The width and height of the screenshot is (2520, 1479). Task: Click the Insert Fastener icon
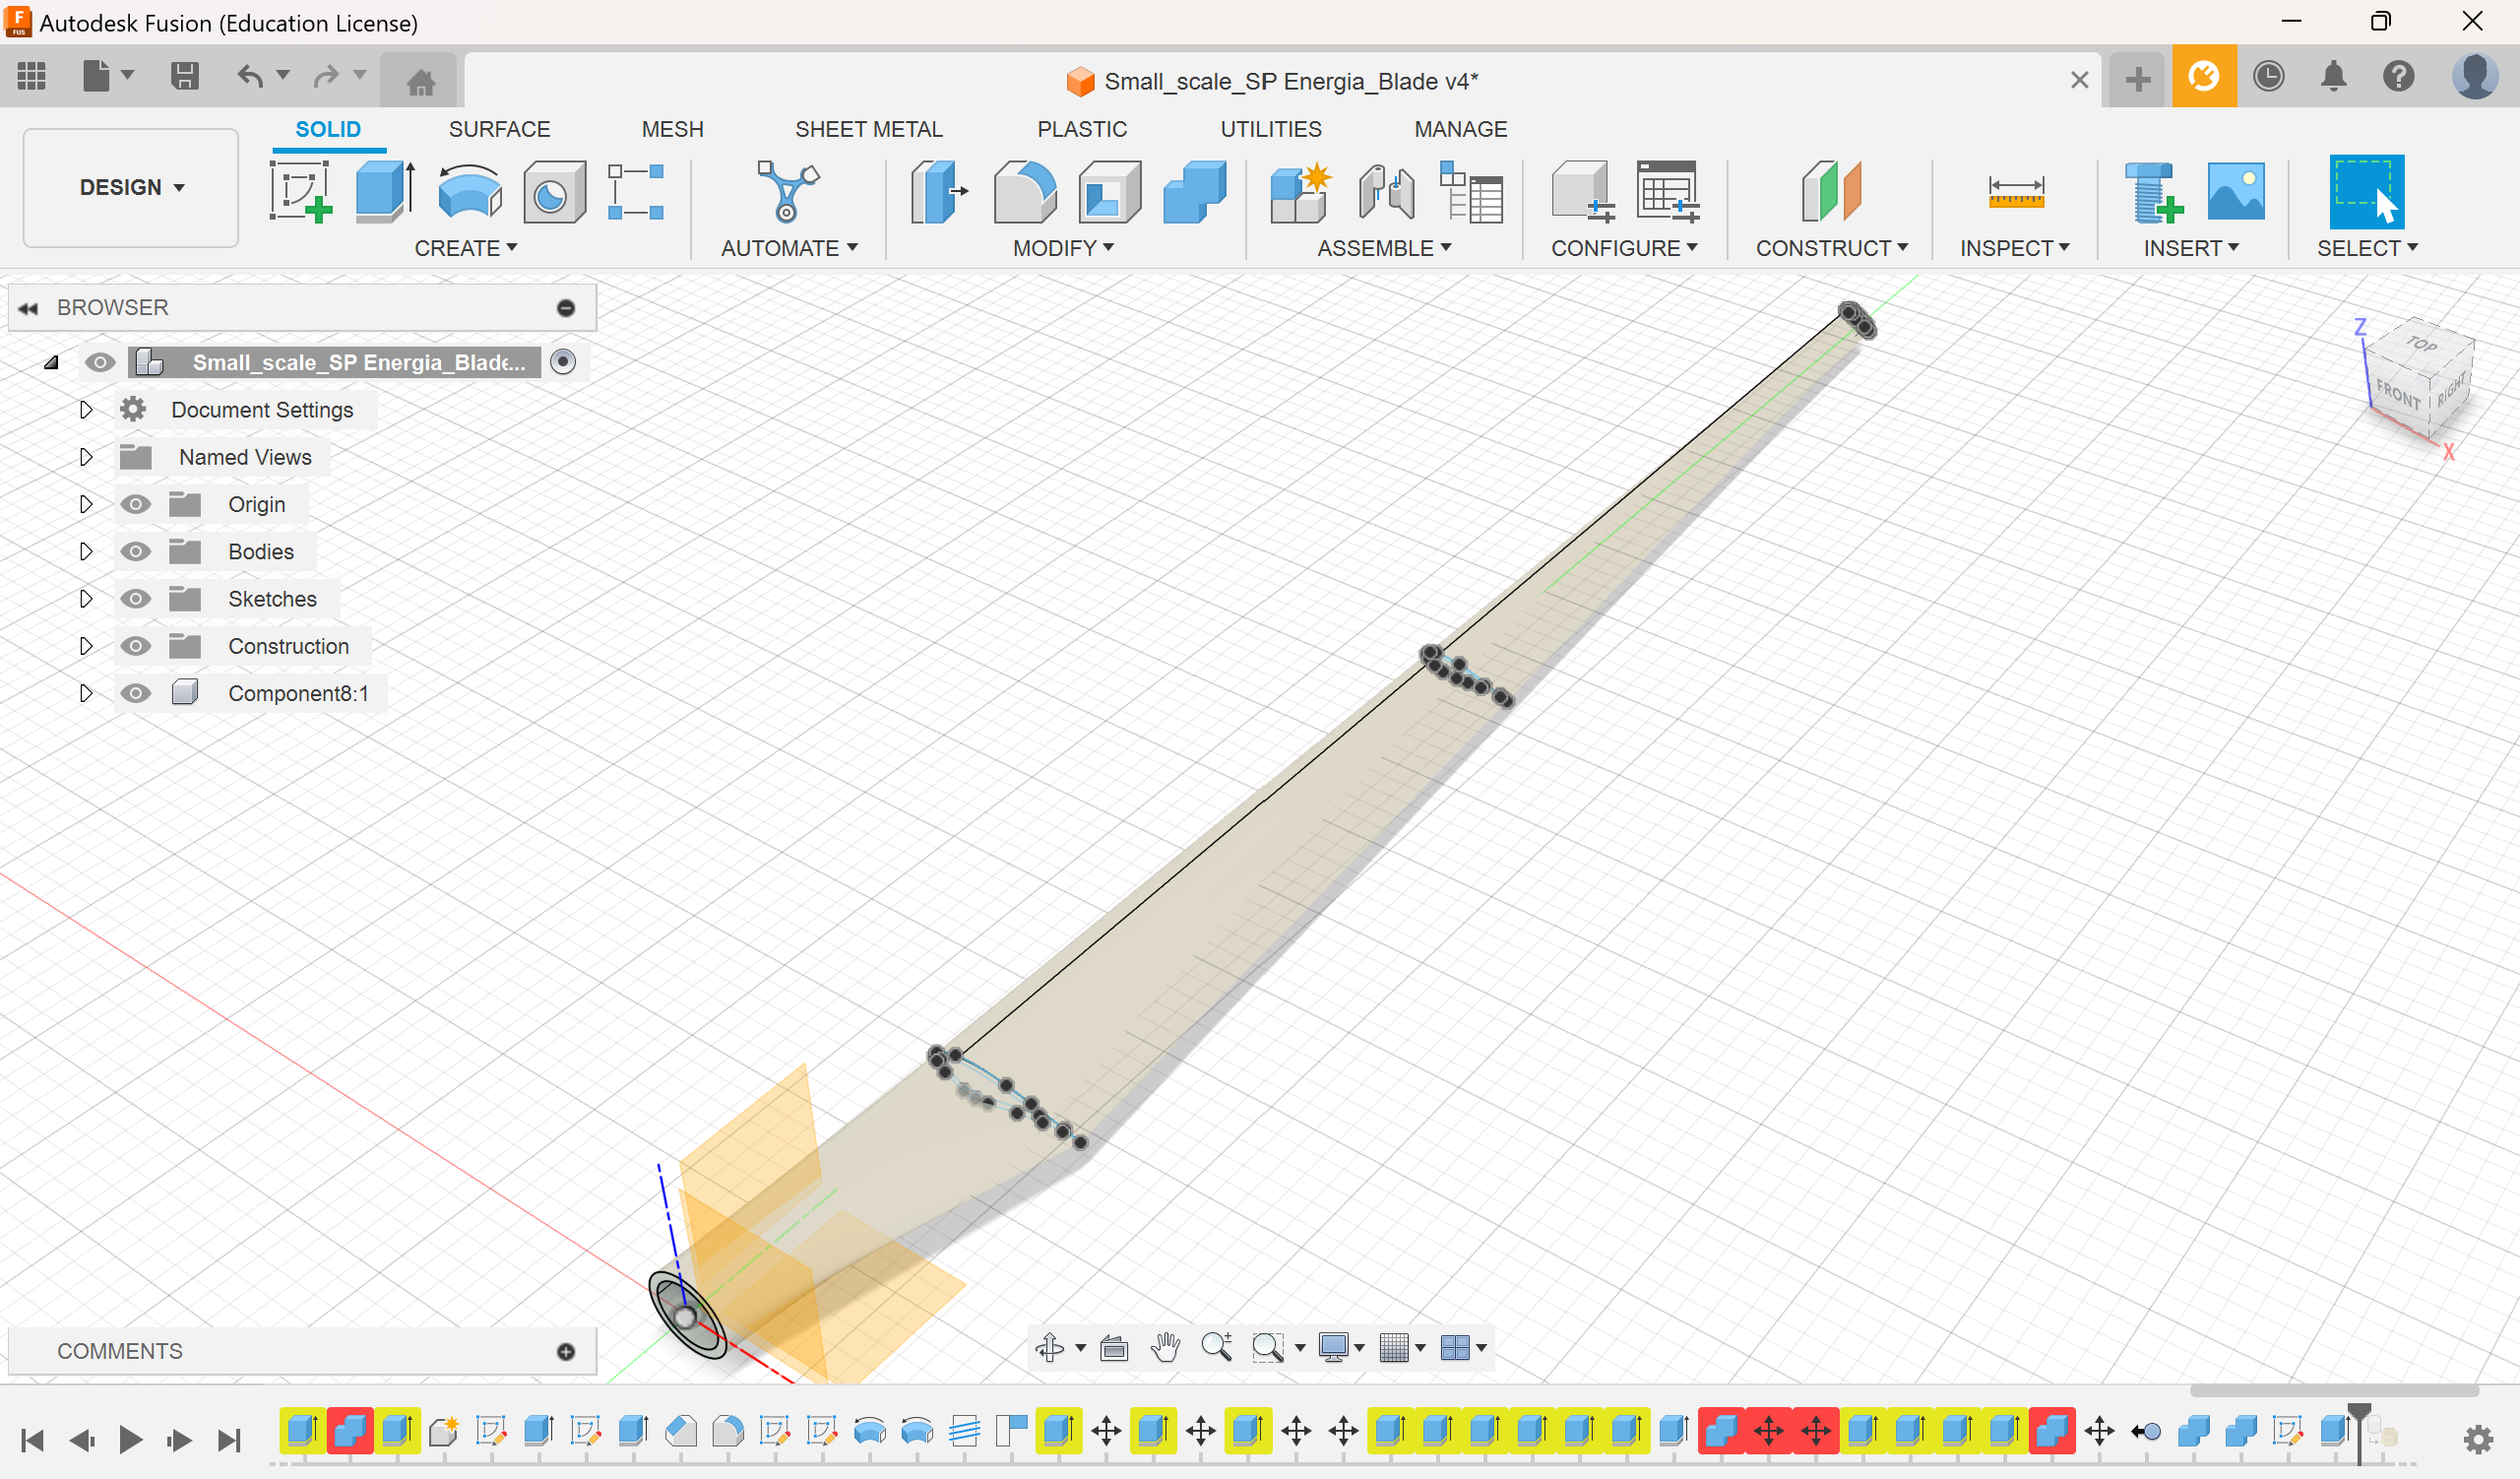pyautogui.click(x=2153, y=191)
